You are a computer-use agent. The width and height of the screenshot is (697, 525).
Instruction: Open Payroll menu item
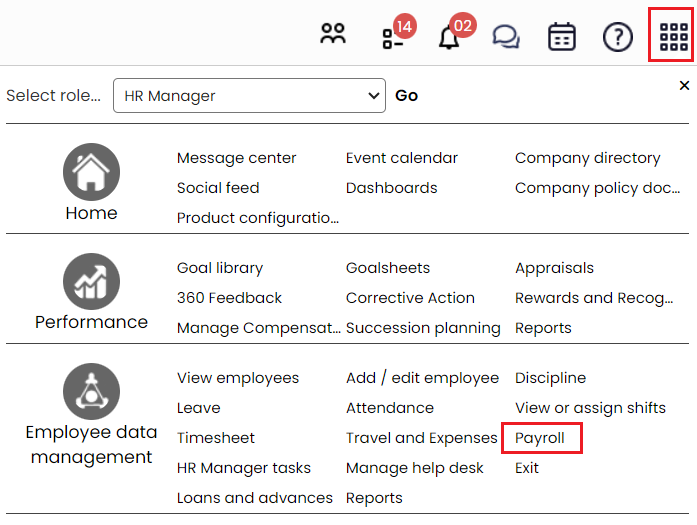(540, 438)
